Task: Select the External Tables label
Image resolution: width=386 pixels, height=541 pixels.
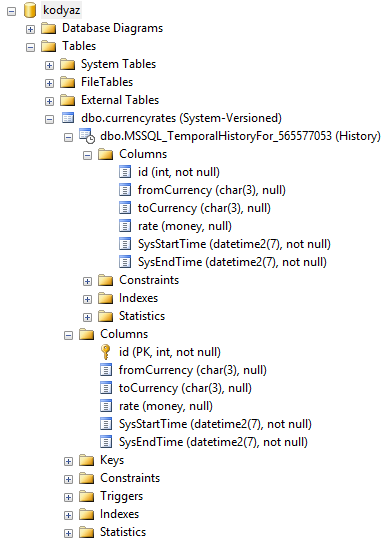Action: tap(120, 100)
